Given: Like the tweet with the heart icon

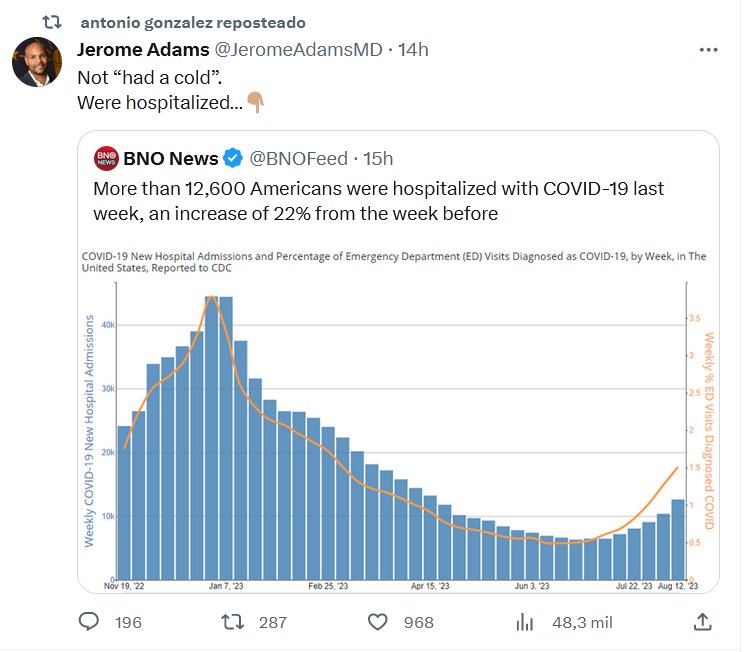Looking at the screenshot, I should pyautogui.click(x=377, y=622).
